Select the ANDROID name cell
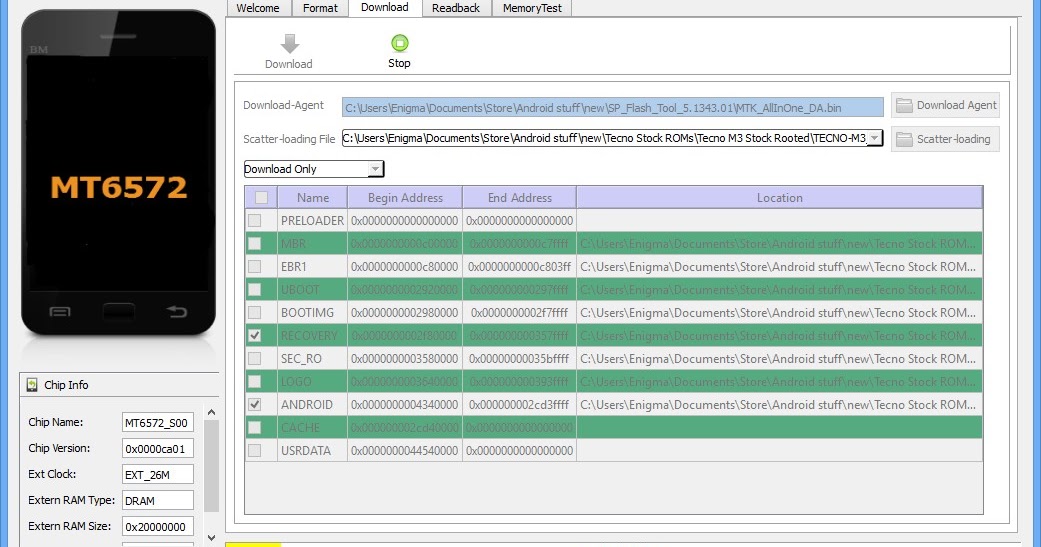Viewport: 1041px width, 547px height. pyautogui.click(x=312, y=404)
